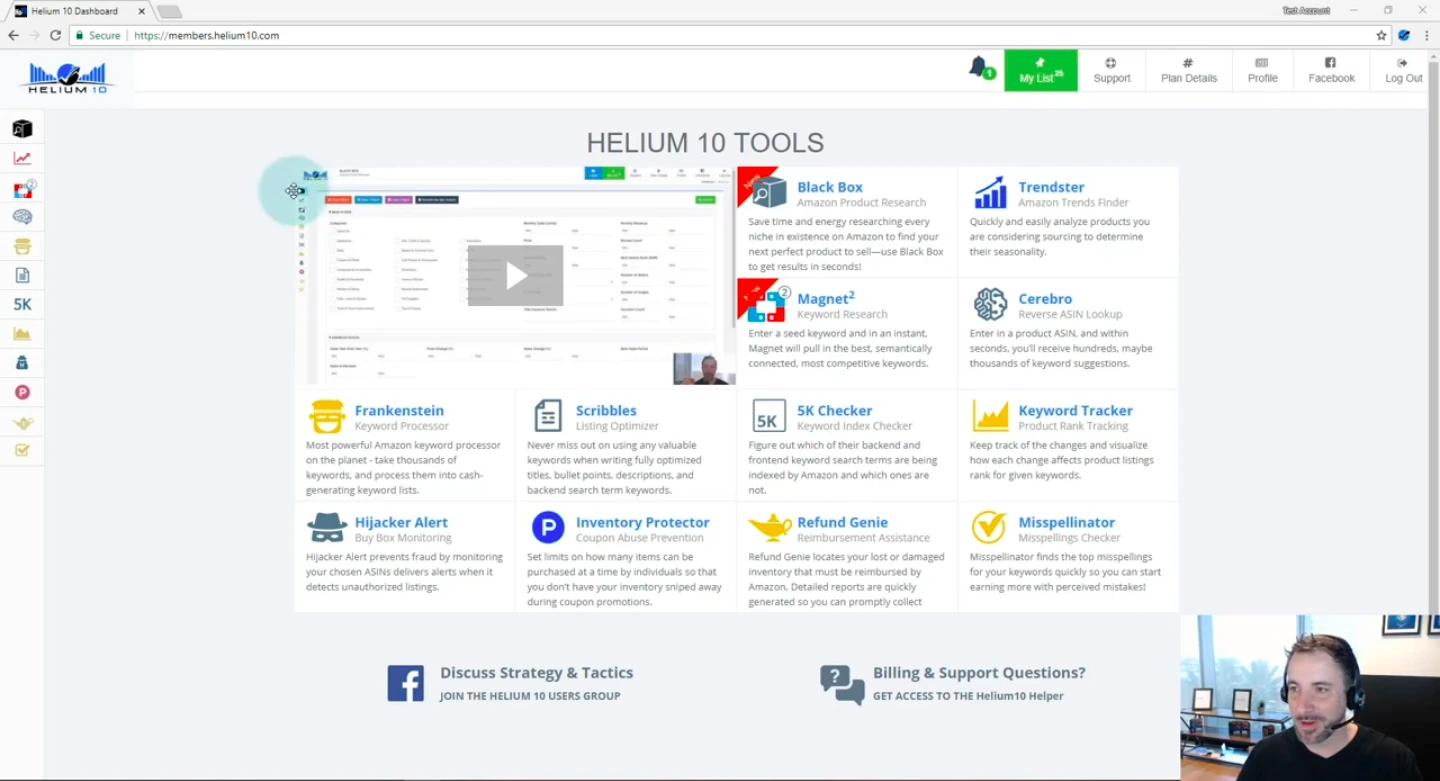
Task: Play the Black Box intro video
Action: click(516, 276)
